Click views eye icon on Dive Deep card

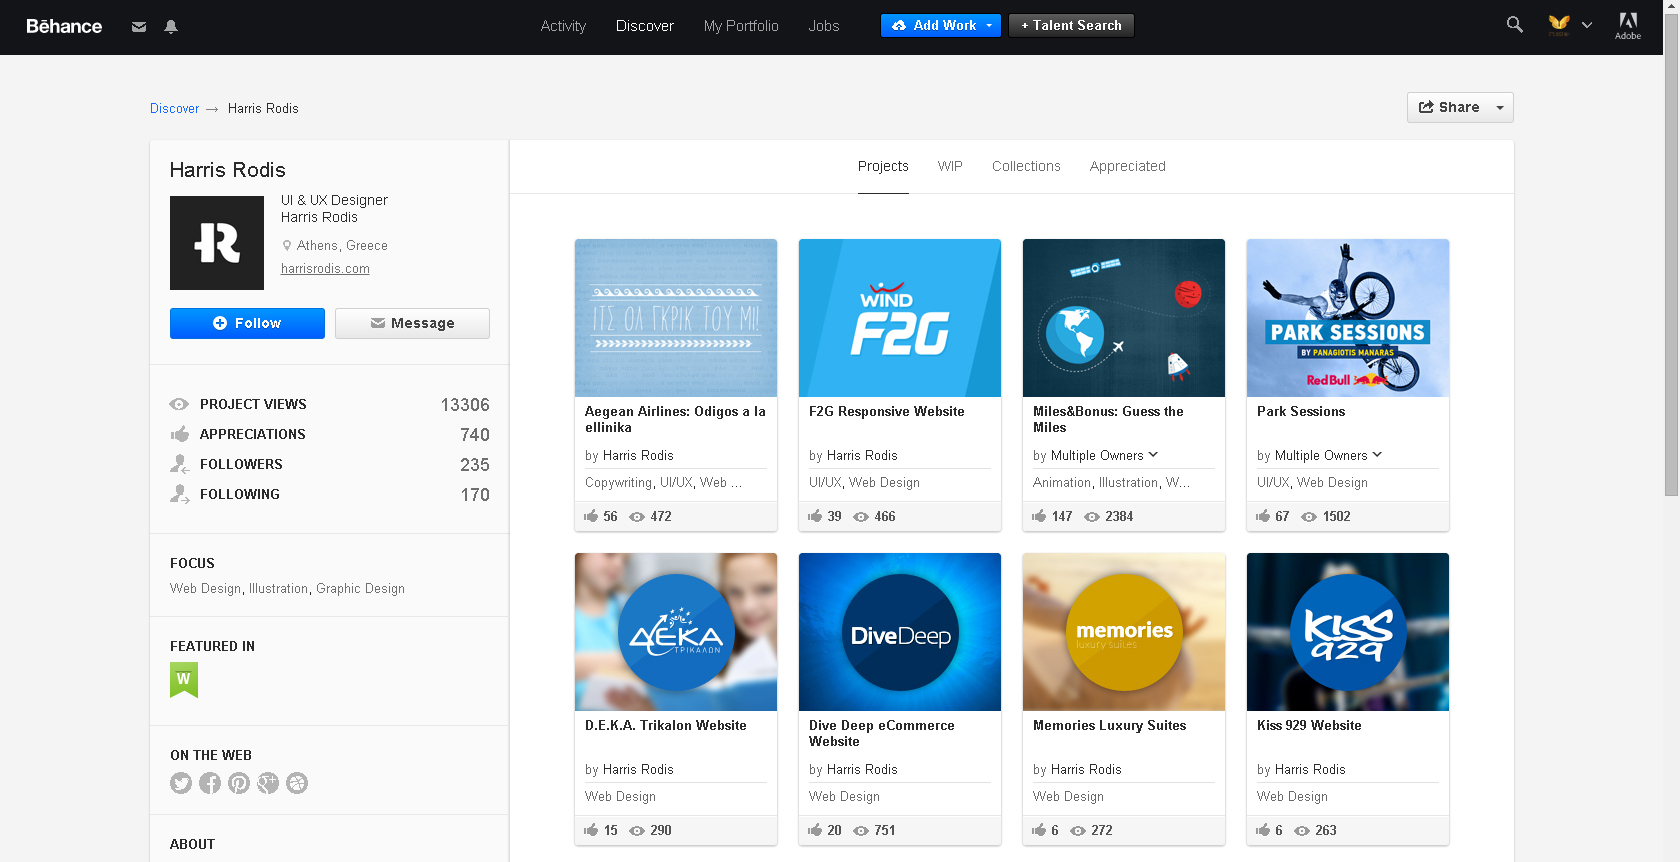[x=861, y=831]
